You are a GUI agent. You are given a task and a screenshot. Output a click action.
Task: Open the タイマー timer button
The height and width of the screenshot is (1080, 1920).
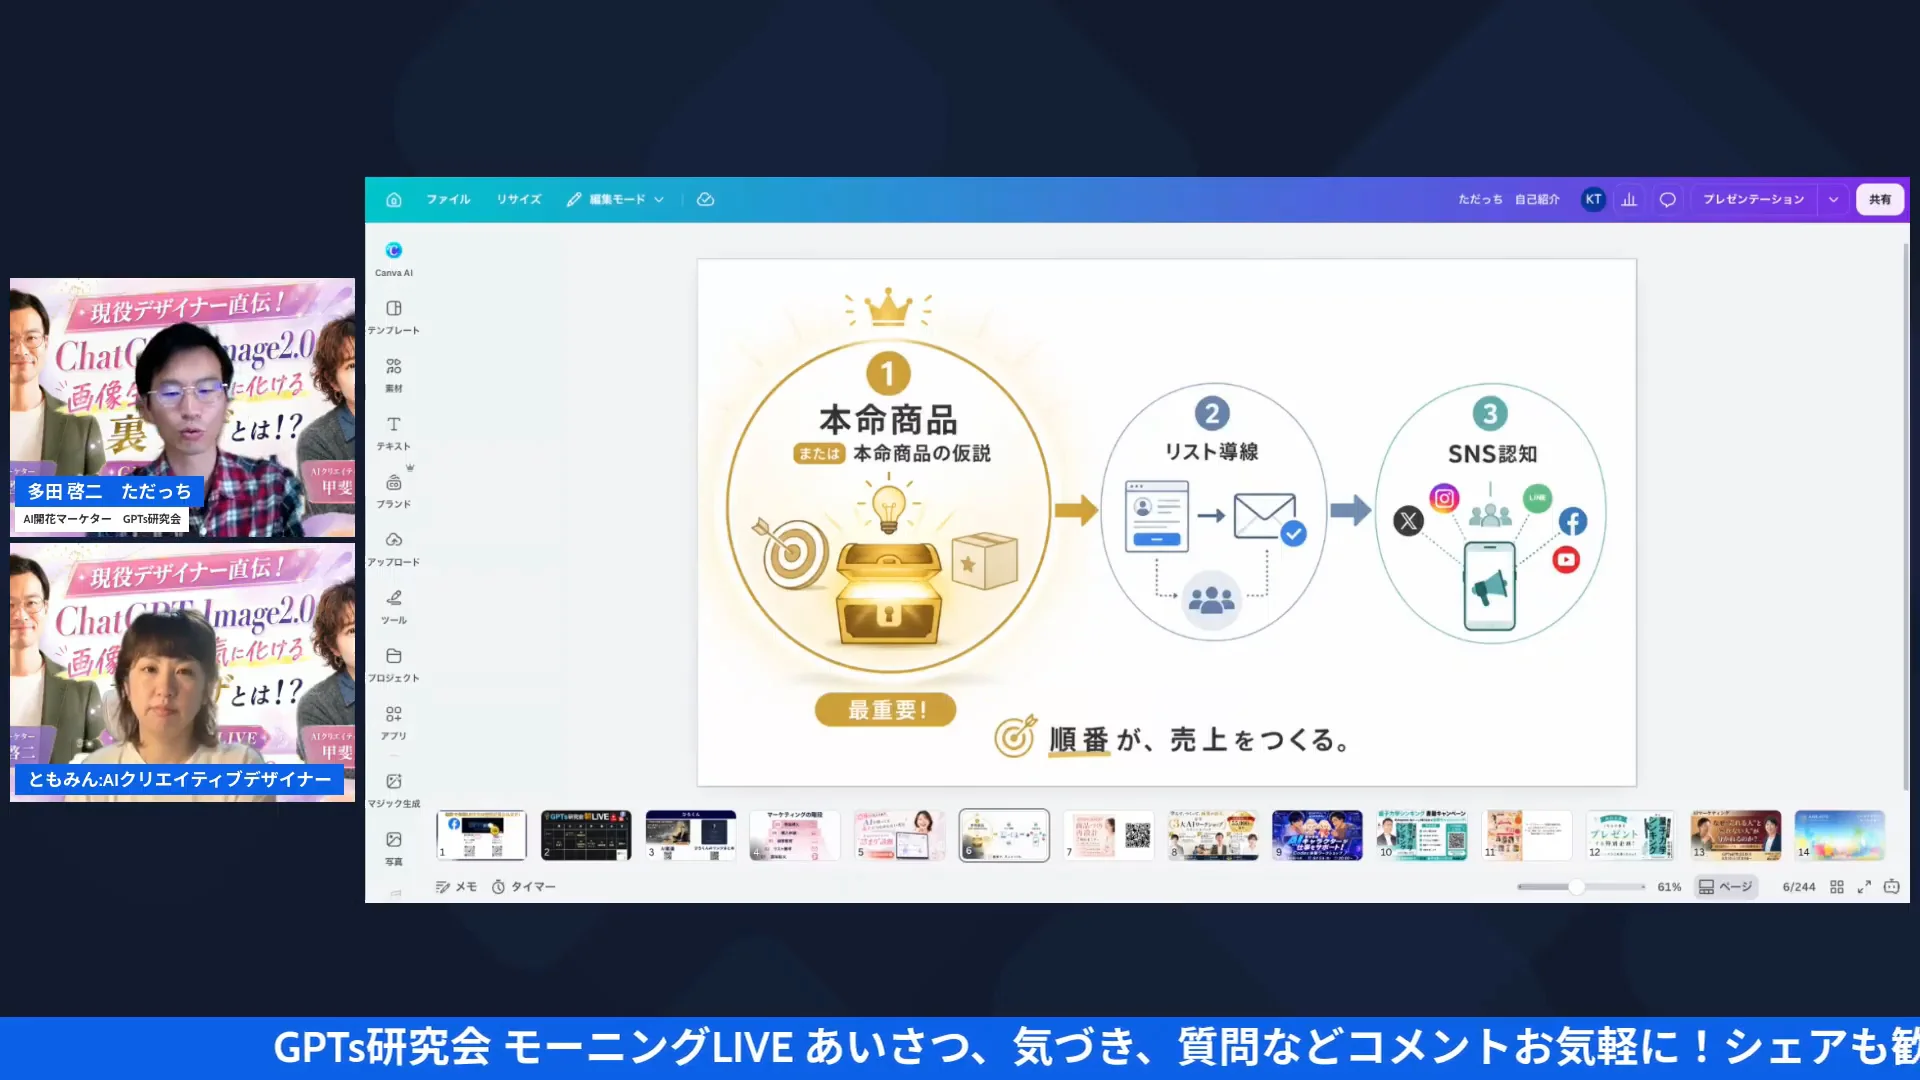[x=524, y=887]
